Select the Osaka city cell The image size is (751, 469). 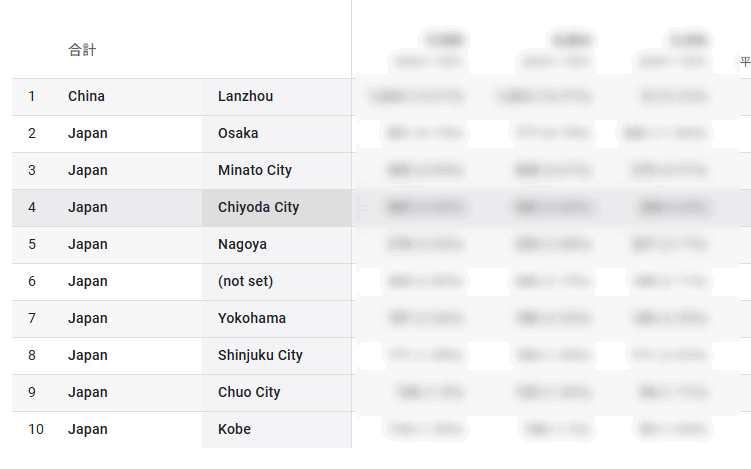[x=238, y=134]
